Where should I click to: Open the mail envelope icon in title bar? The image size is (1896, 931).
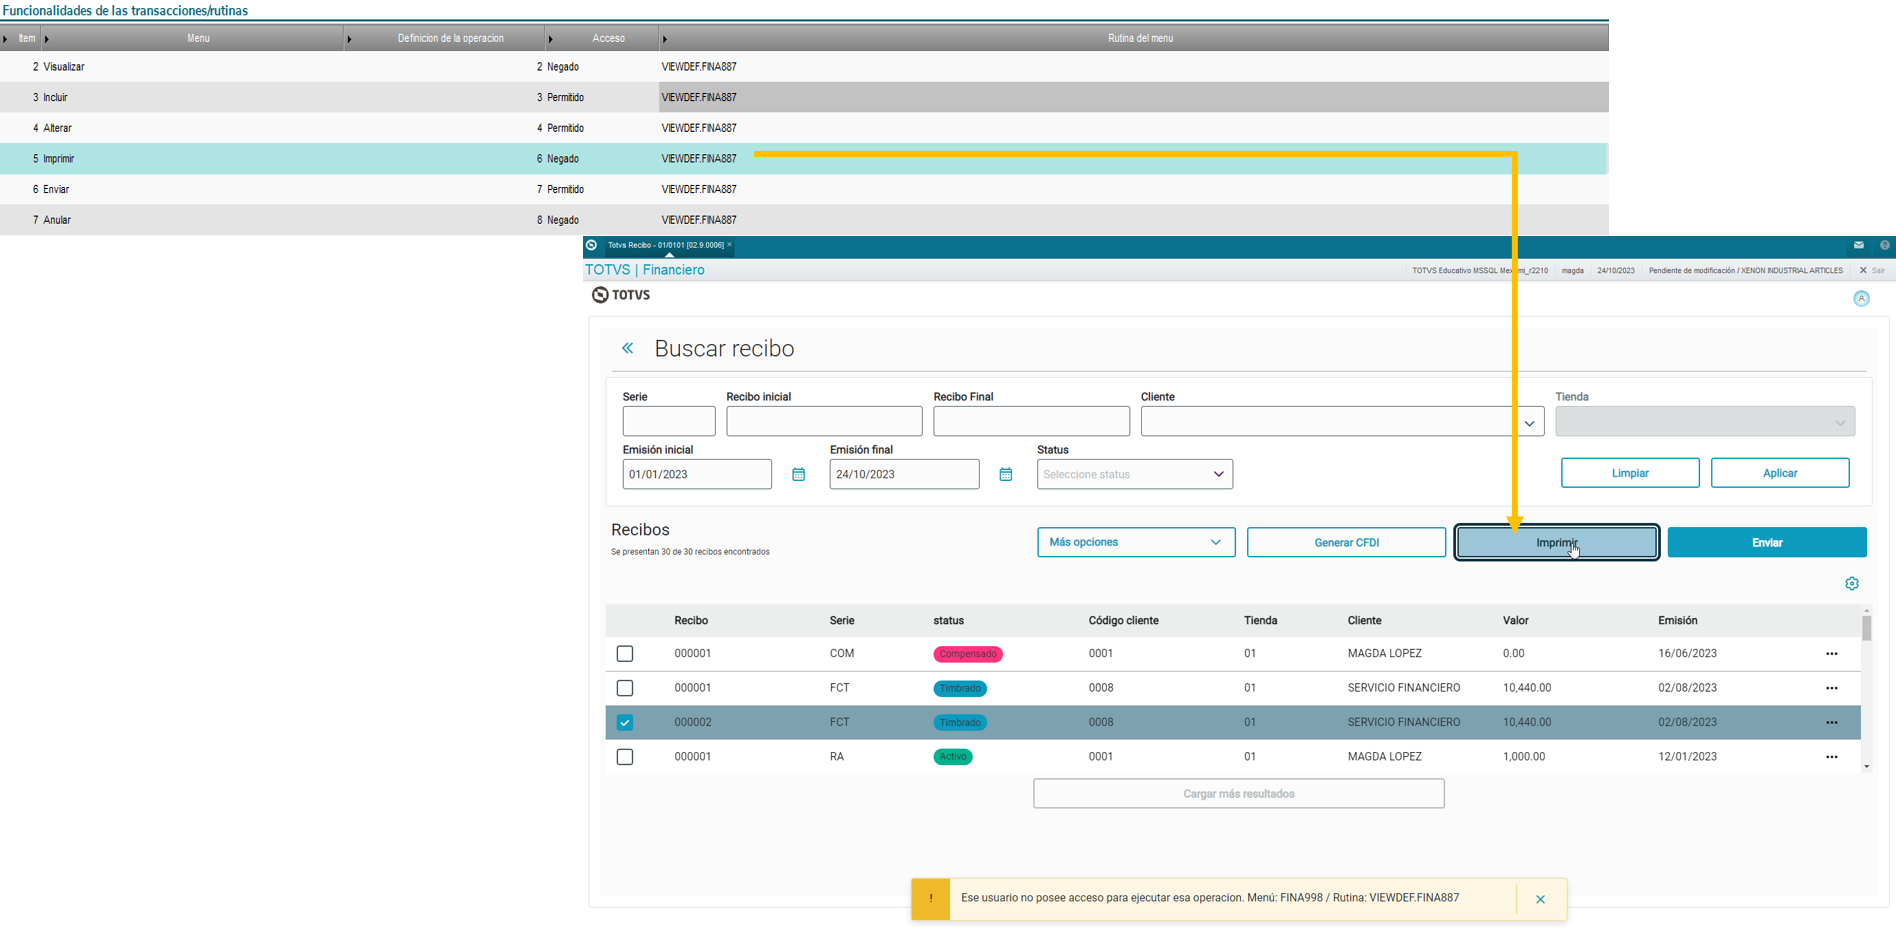1858,245
